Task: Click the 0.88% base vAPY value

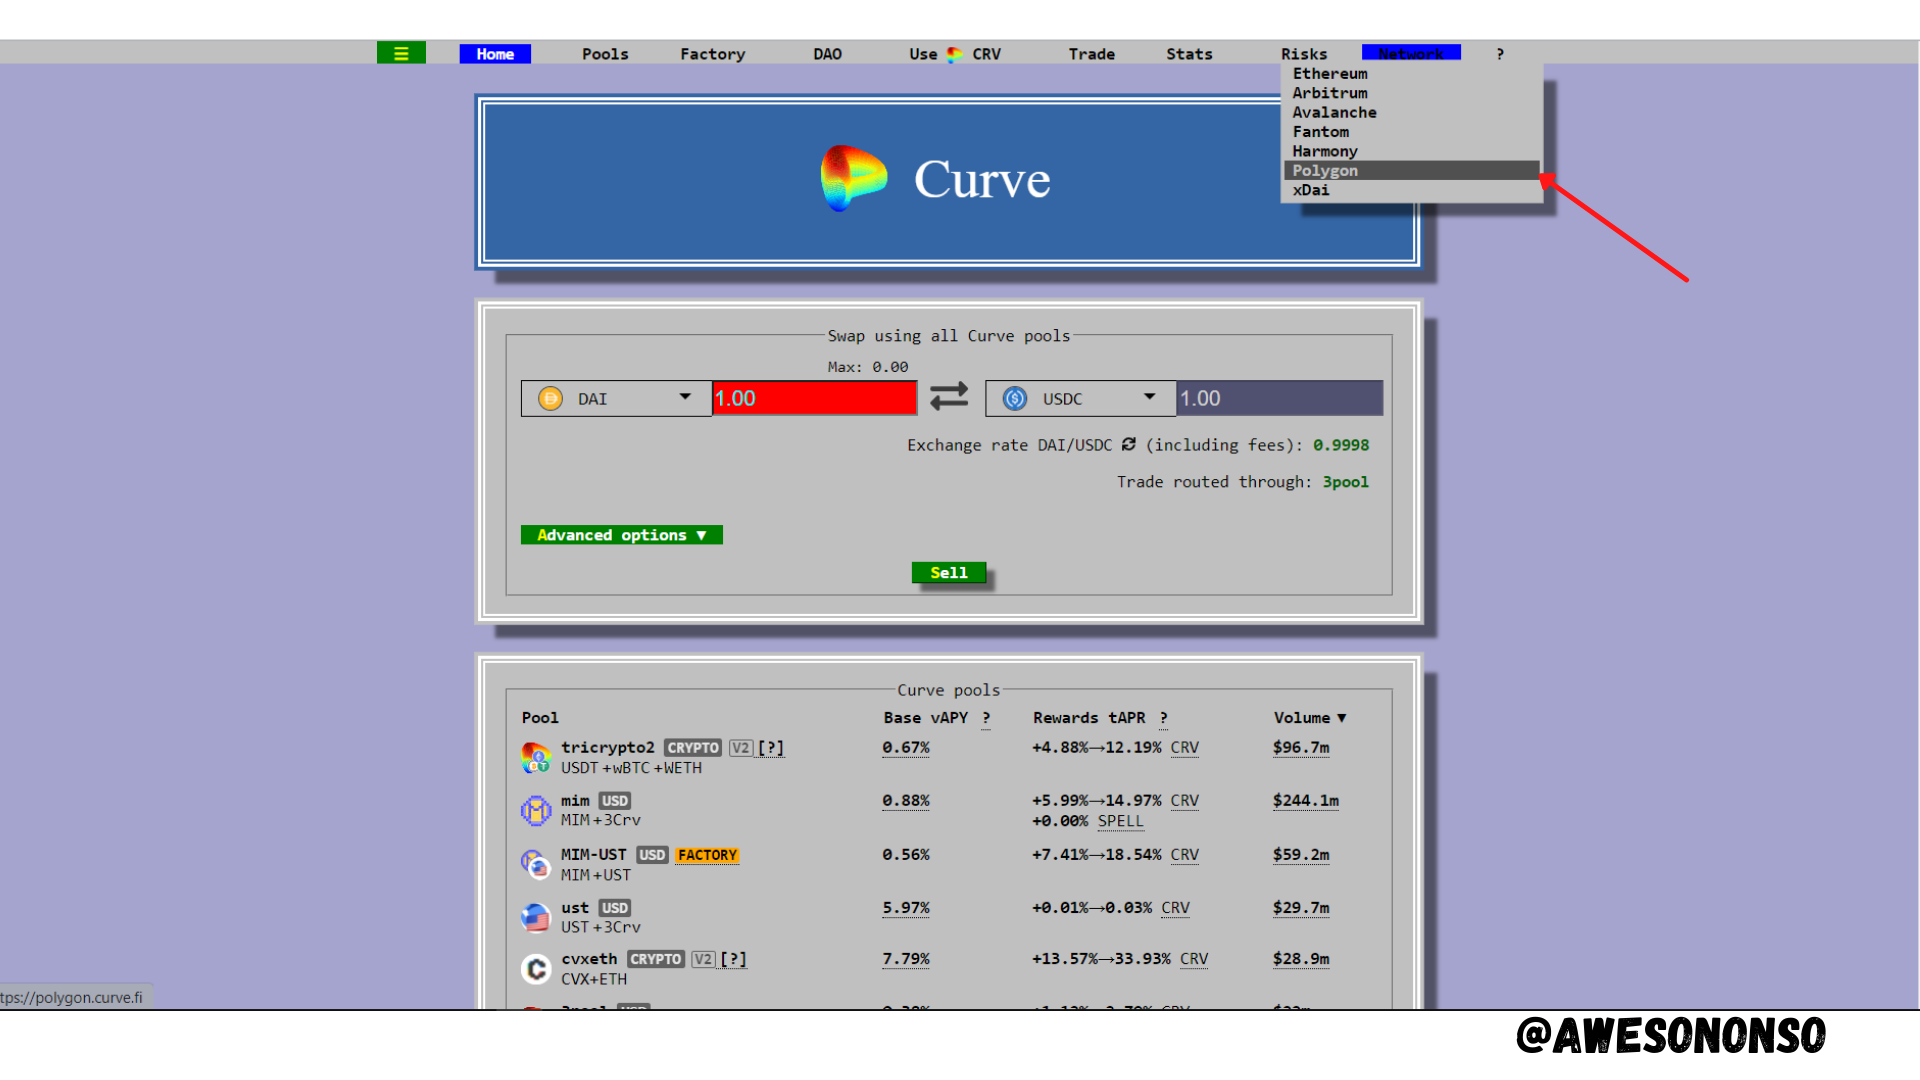Action: tap(906, 800)
